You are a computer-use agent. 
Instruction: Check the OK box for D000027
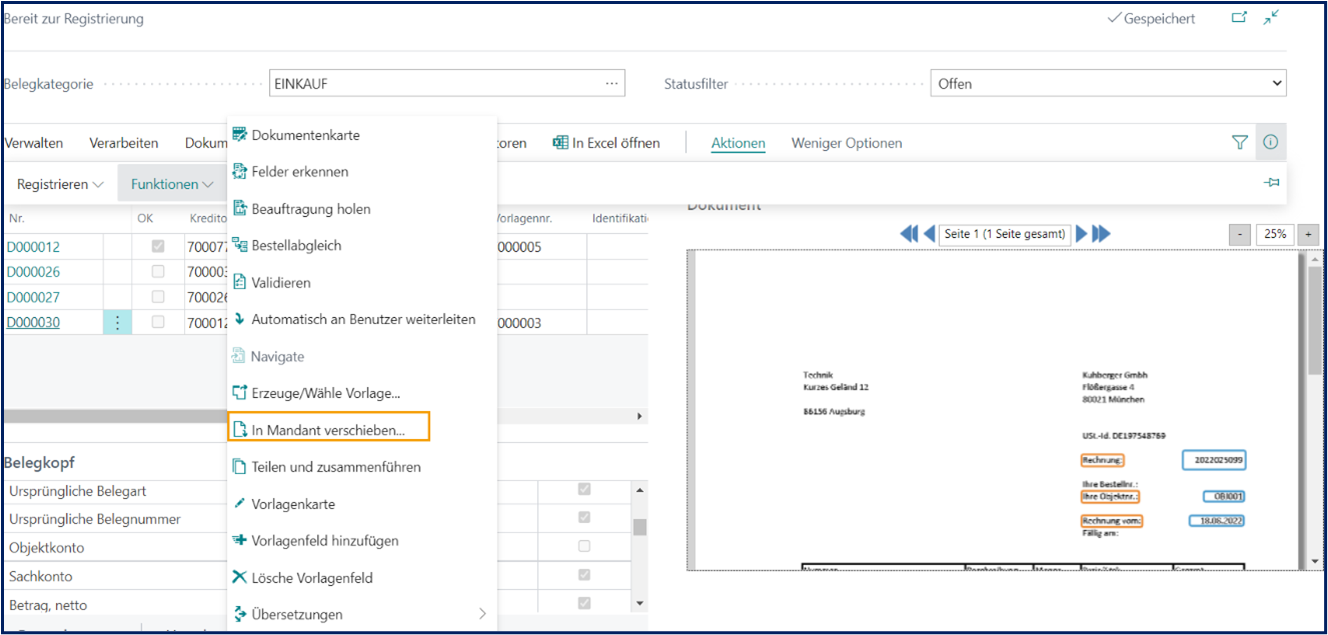tap(158, 297)
